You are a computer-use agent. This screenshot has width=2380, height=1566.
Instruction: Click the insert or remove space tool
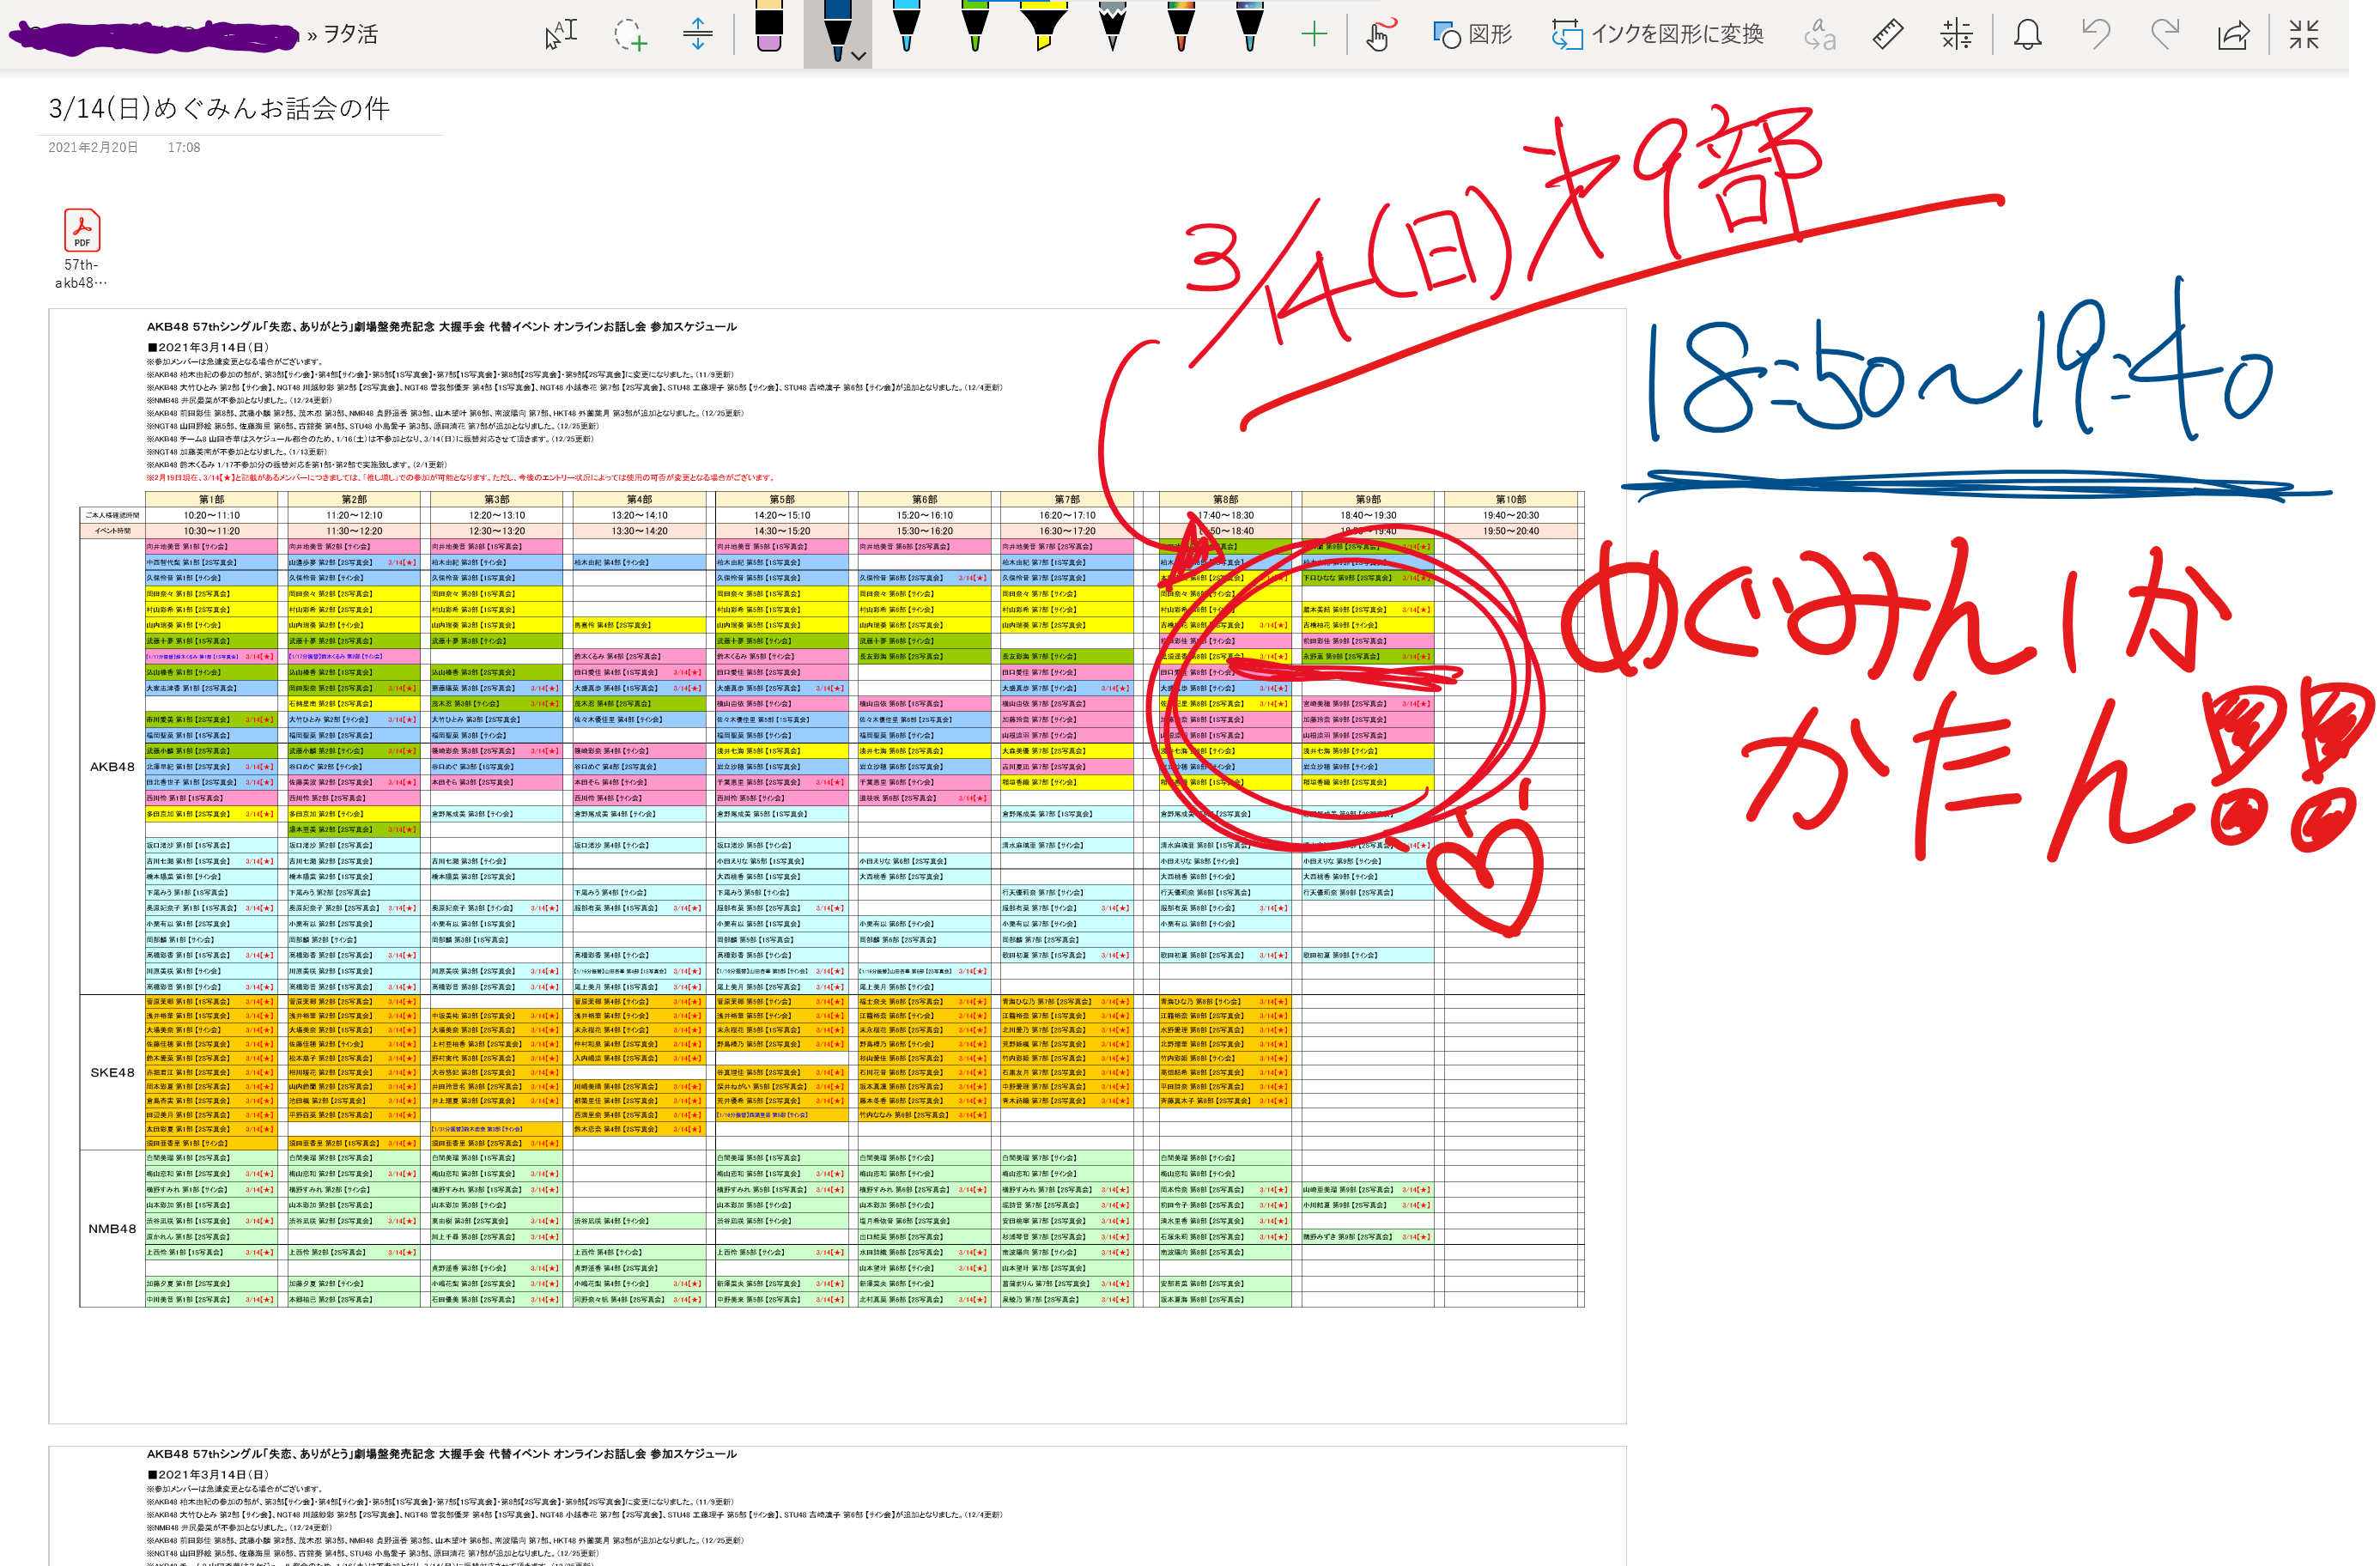coord(697,34)
